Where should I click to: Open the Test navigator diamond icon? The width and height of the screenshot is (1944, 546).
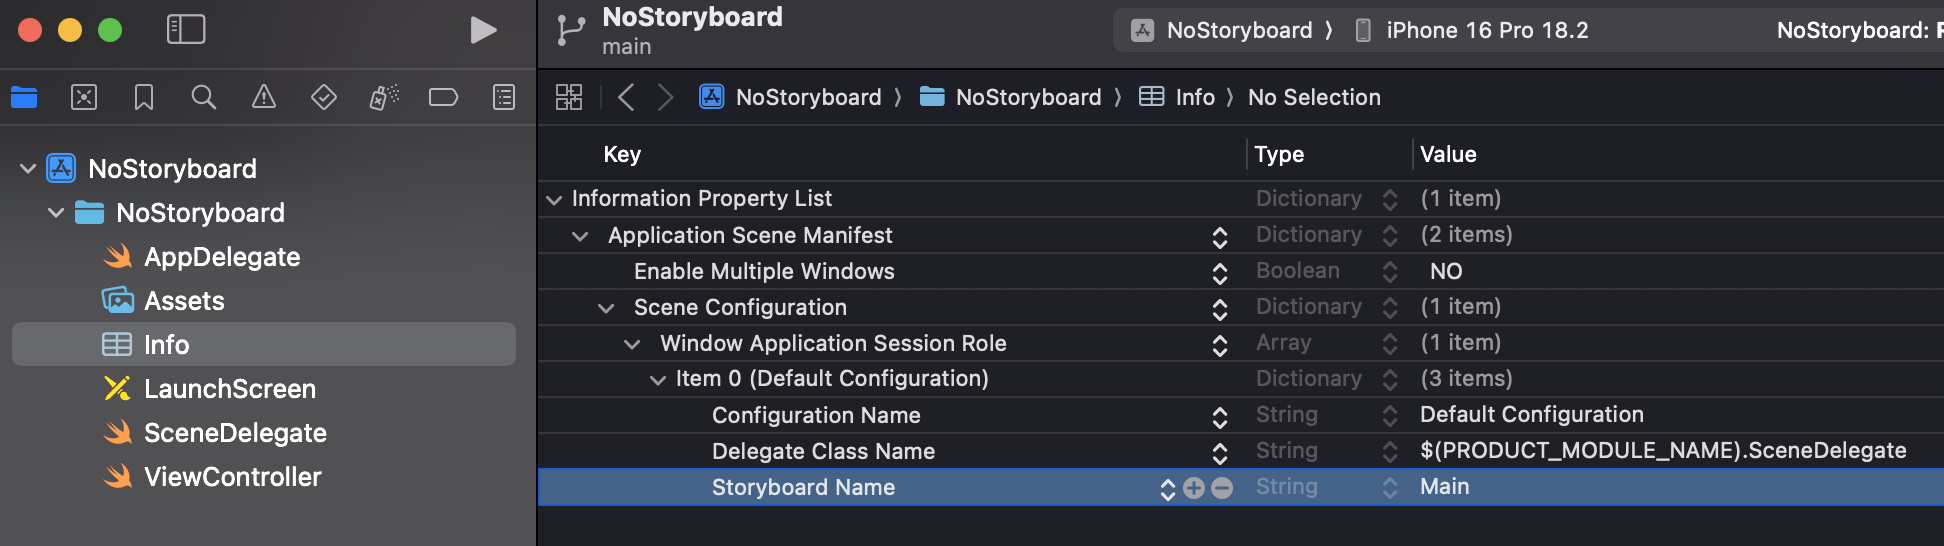(324, 97)
